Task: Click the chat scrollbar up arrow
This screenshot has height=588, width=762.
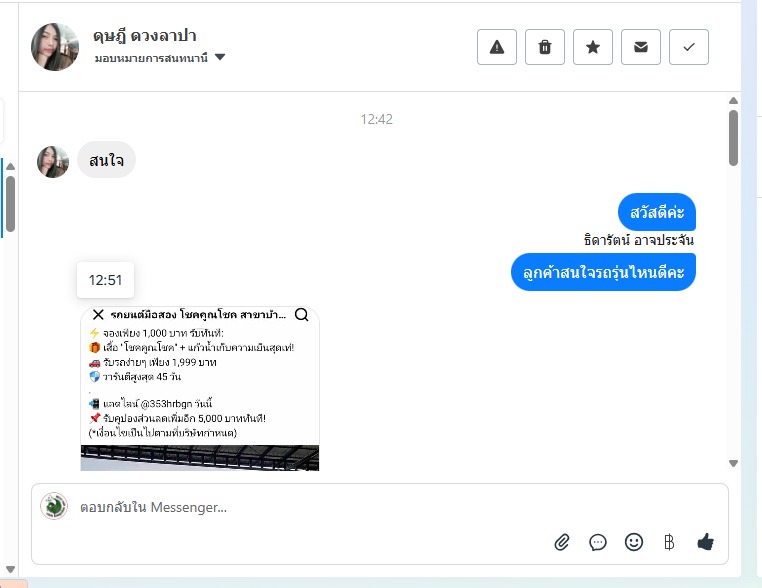Action: coord(733,101)
